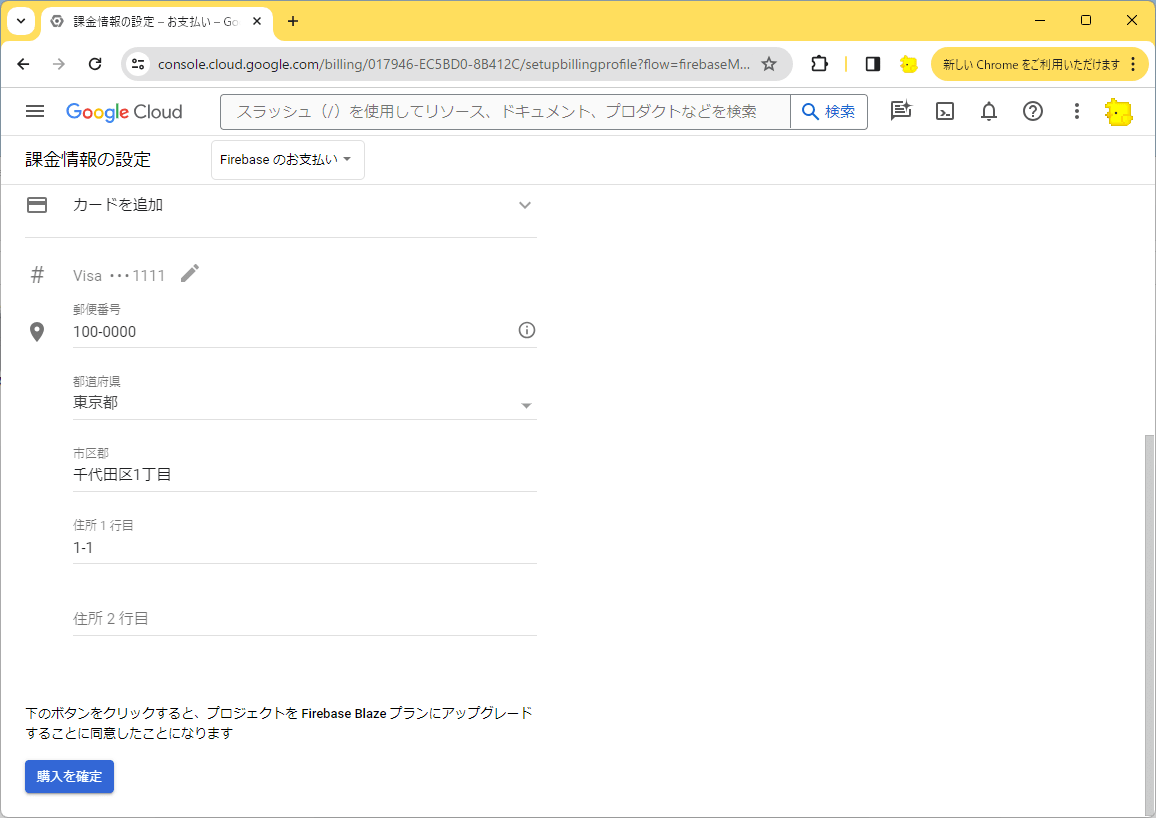Image resolution: width=1156 pixels, height=818 pixels.
Task: Click the page vertical scrollbar thumb
Action: (x=1149, y=623)
